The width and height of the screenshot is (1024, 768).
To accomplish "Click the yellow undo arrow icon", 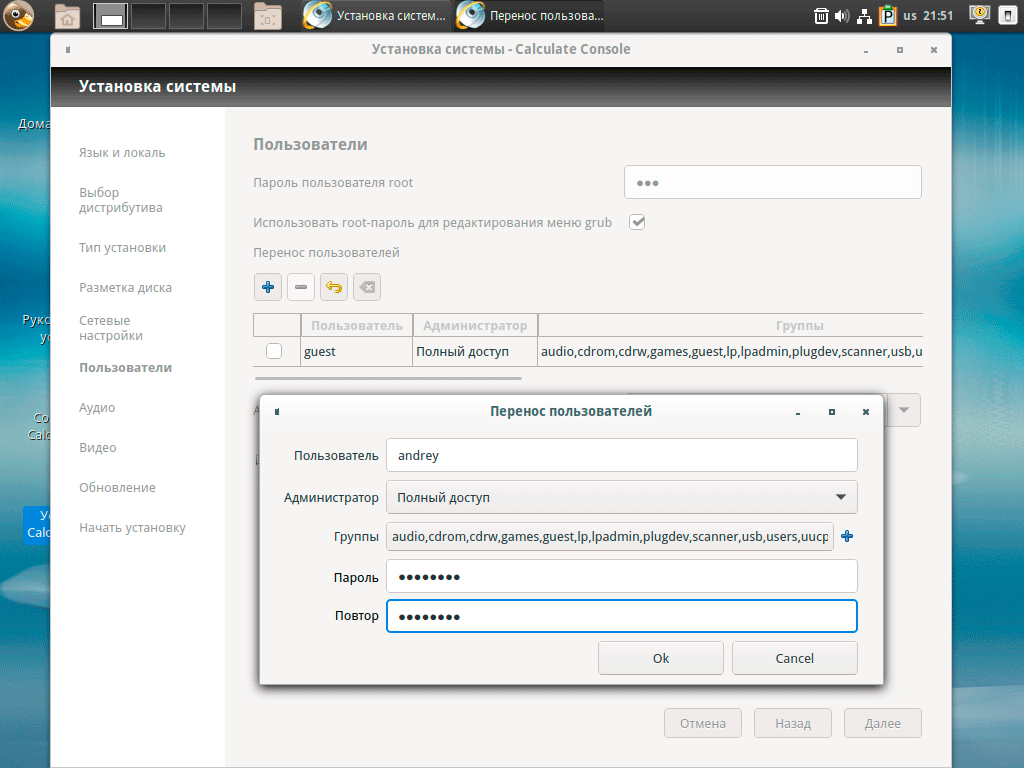I will 334,288.
